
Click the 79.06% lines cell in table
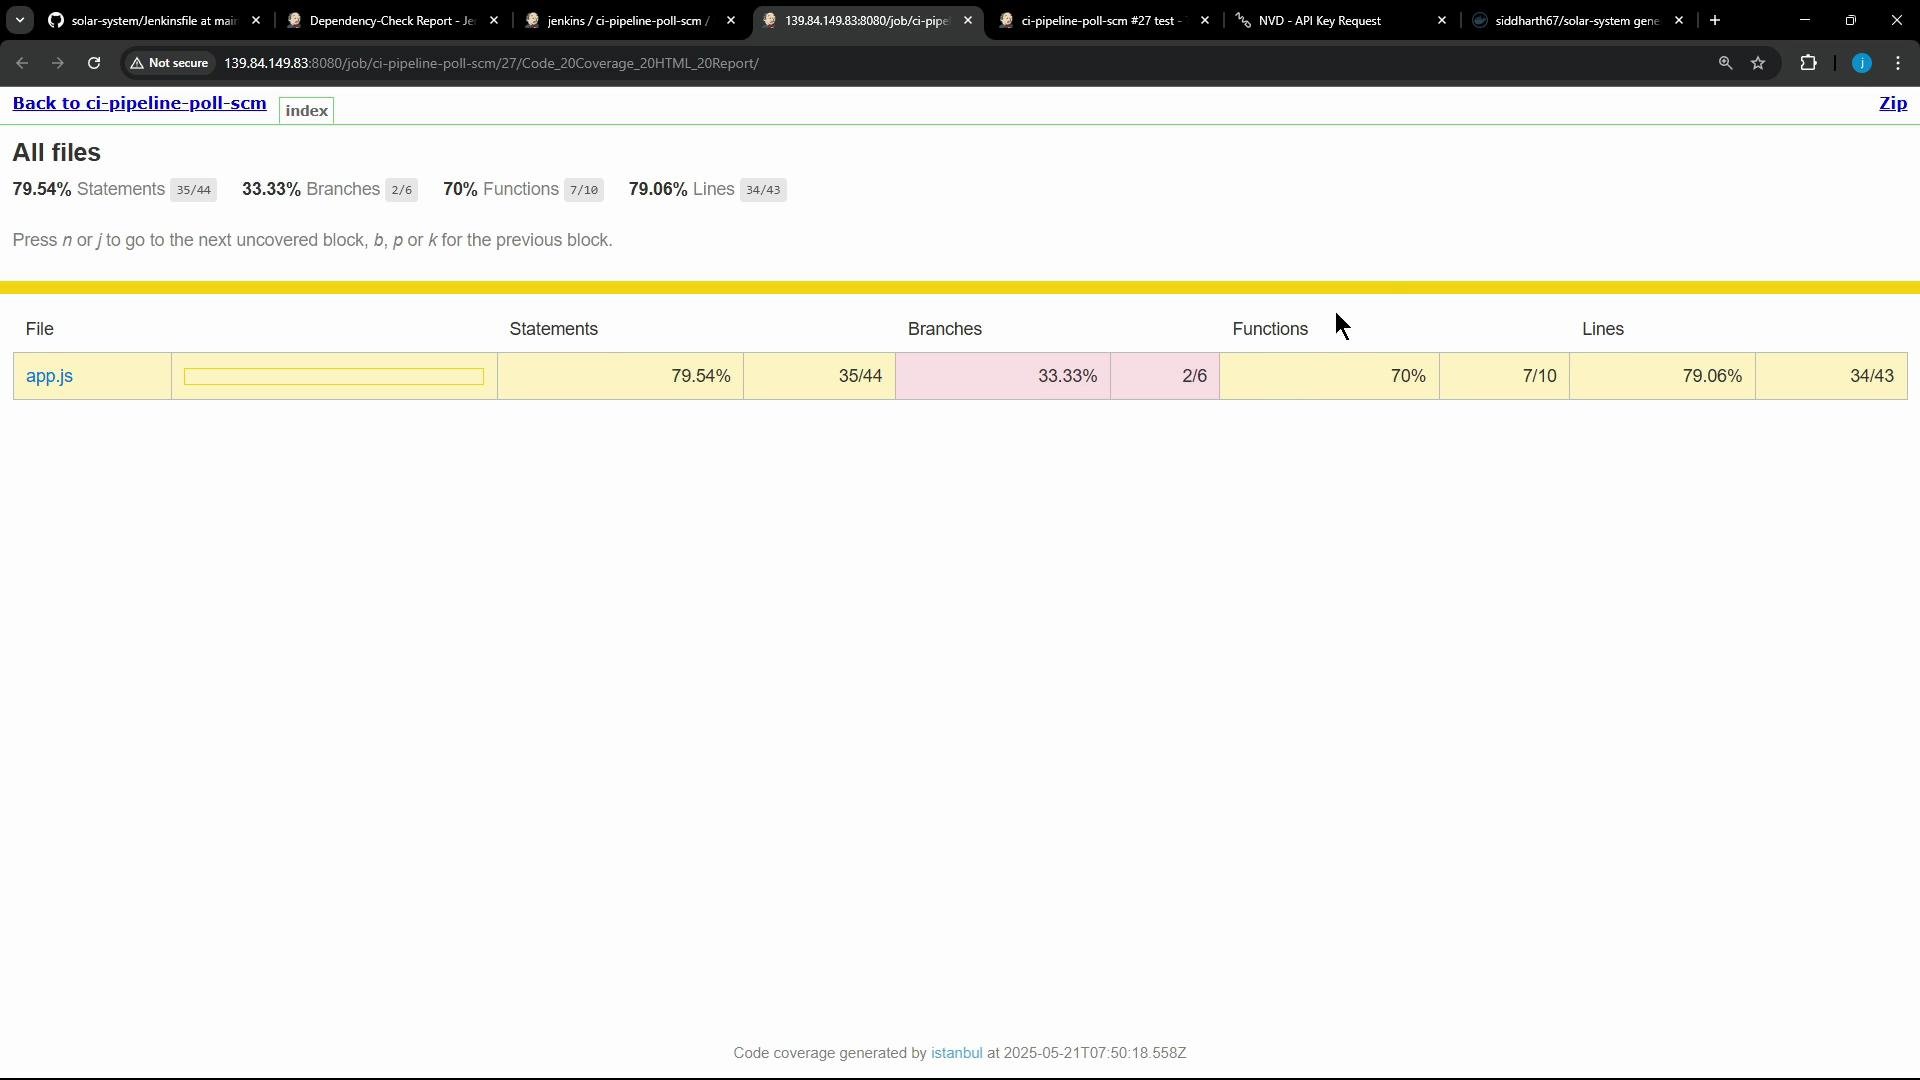1662,376
